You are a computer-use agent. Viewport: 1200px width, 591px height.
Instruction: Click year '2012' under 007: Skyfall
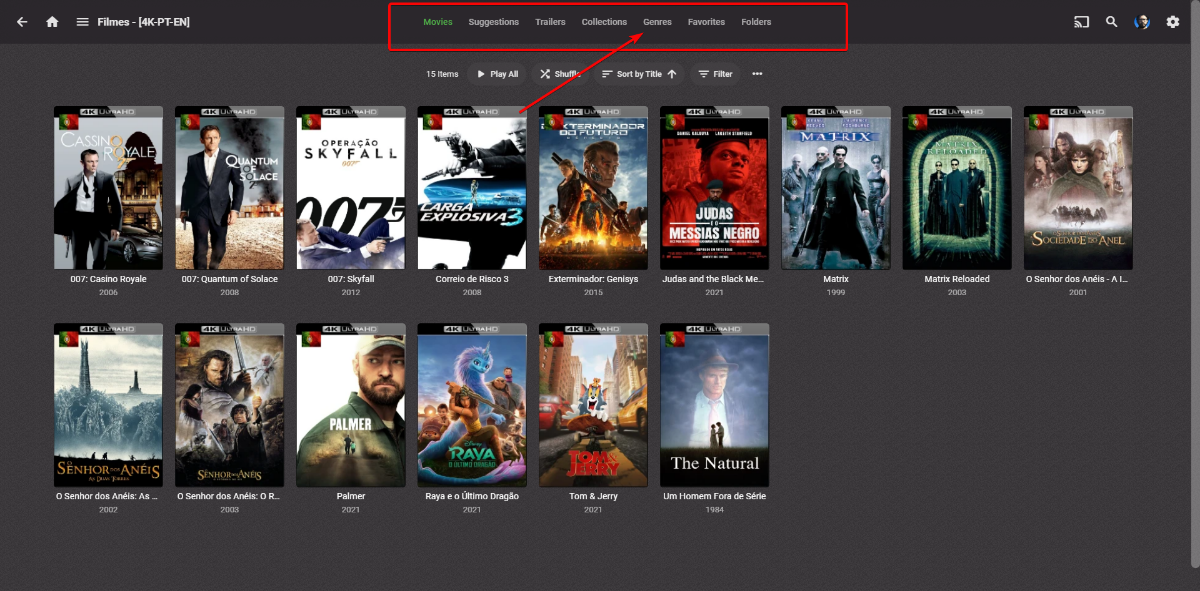[x=351, y=293]
